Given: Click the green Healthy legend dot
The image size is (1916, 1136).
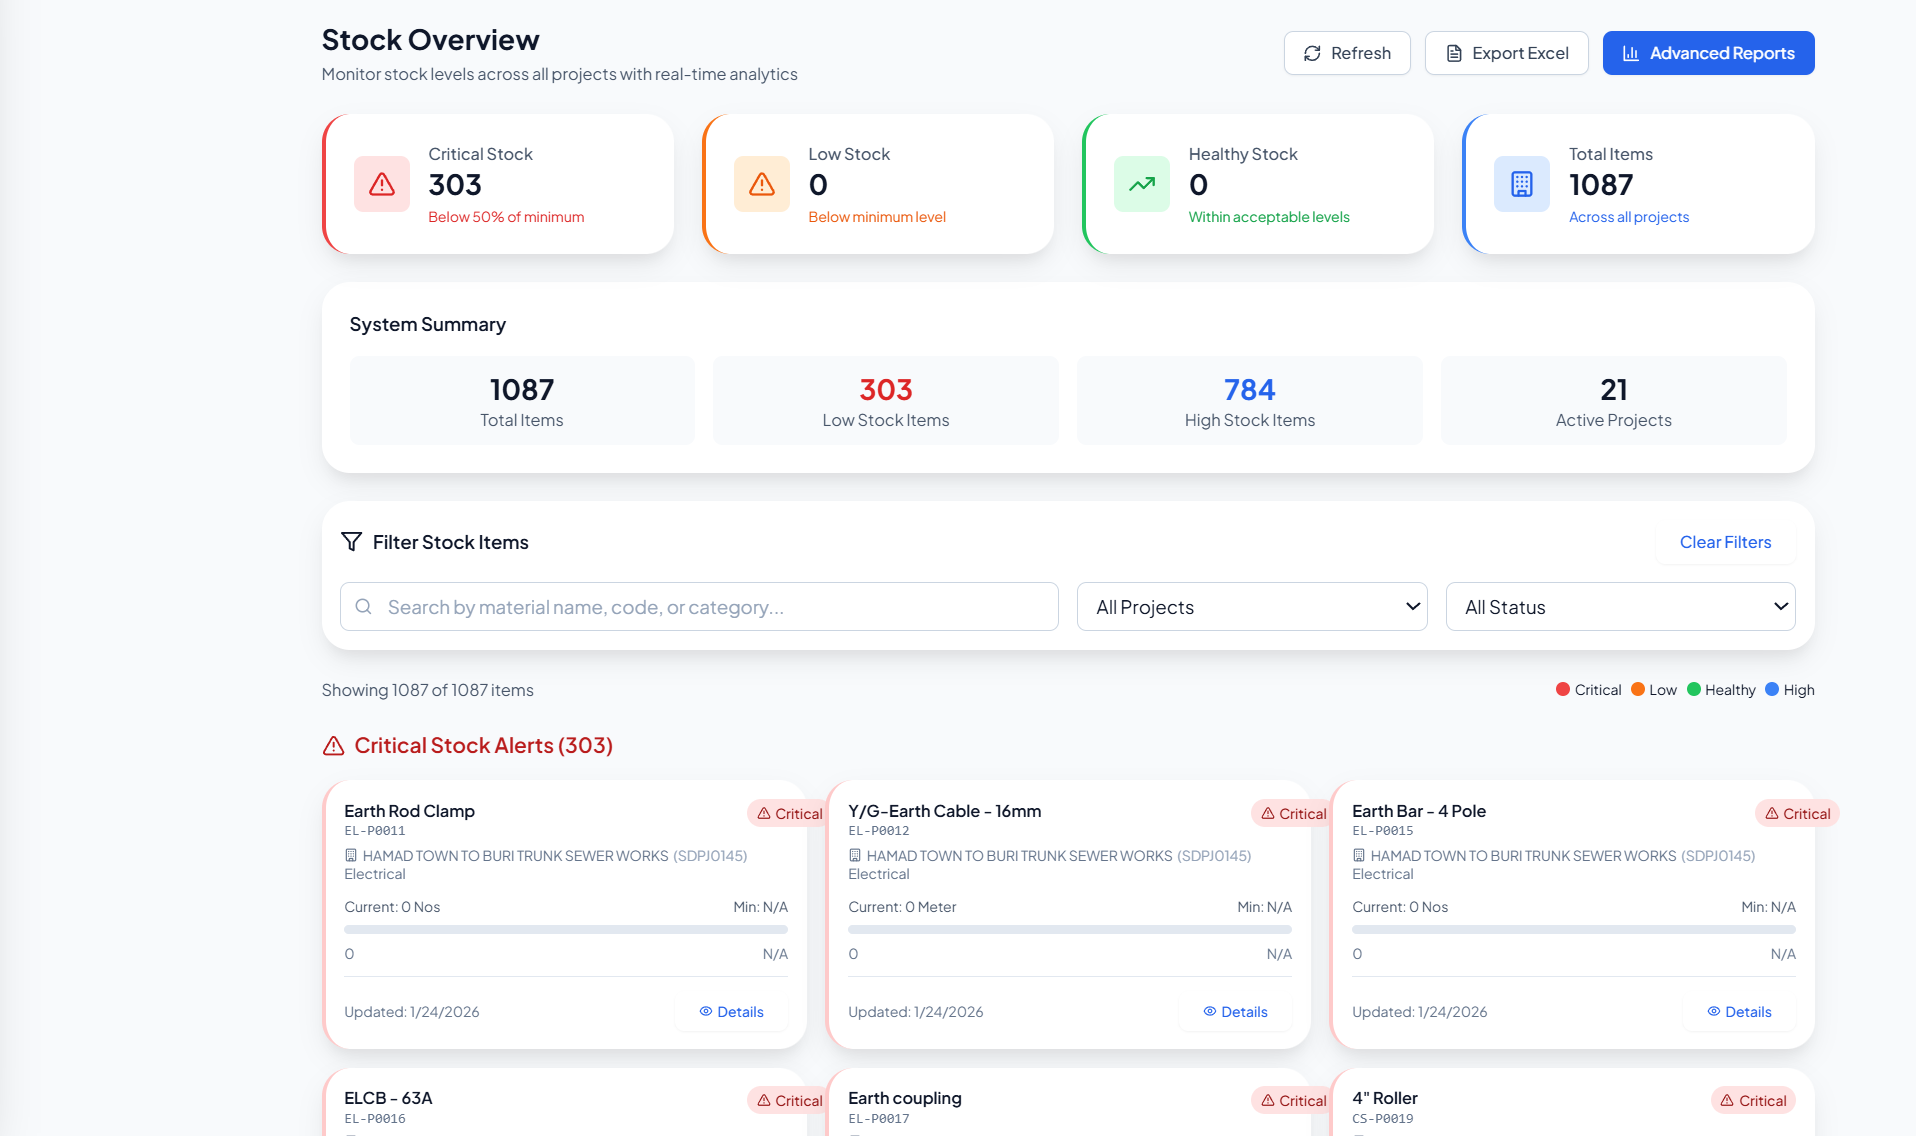Looking at the screenshot, I should [x=1694, y=689].
